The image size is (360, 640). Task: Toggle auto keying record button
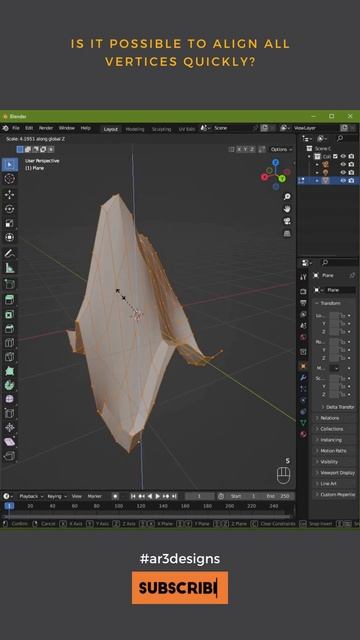(116, 496)
